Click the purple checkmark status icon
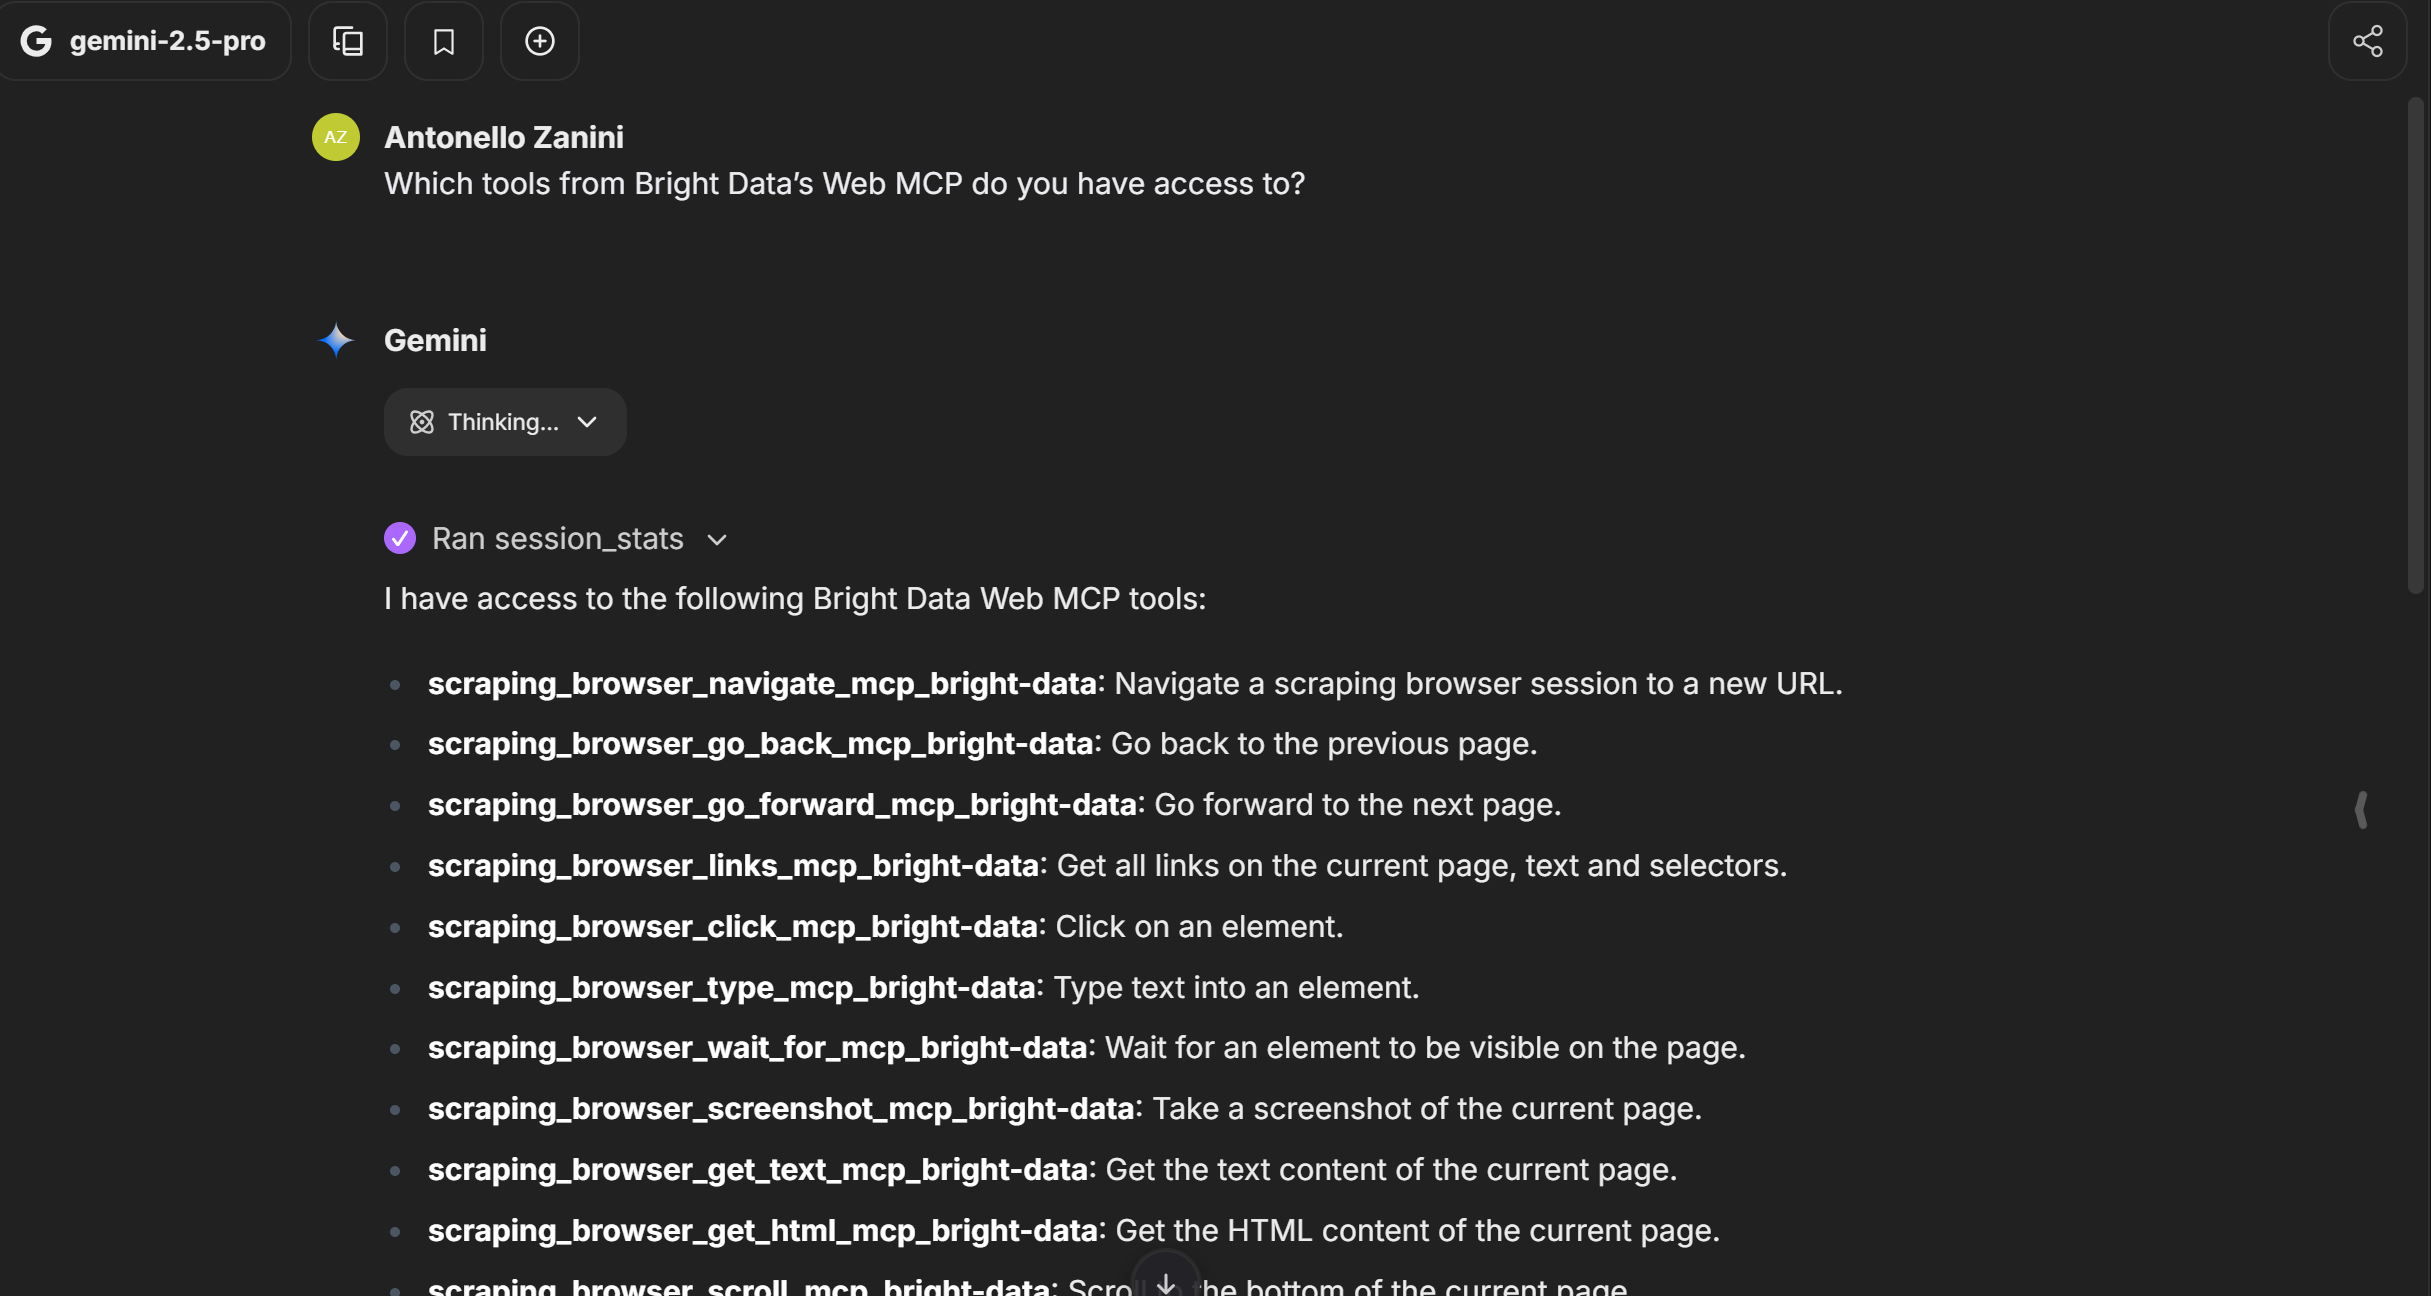The height and width of the screenshot is (1296, 2431). 400,538
